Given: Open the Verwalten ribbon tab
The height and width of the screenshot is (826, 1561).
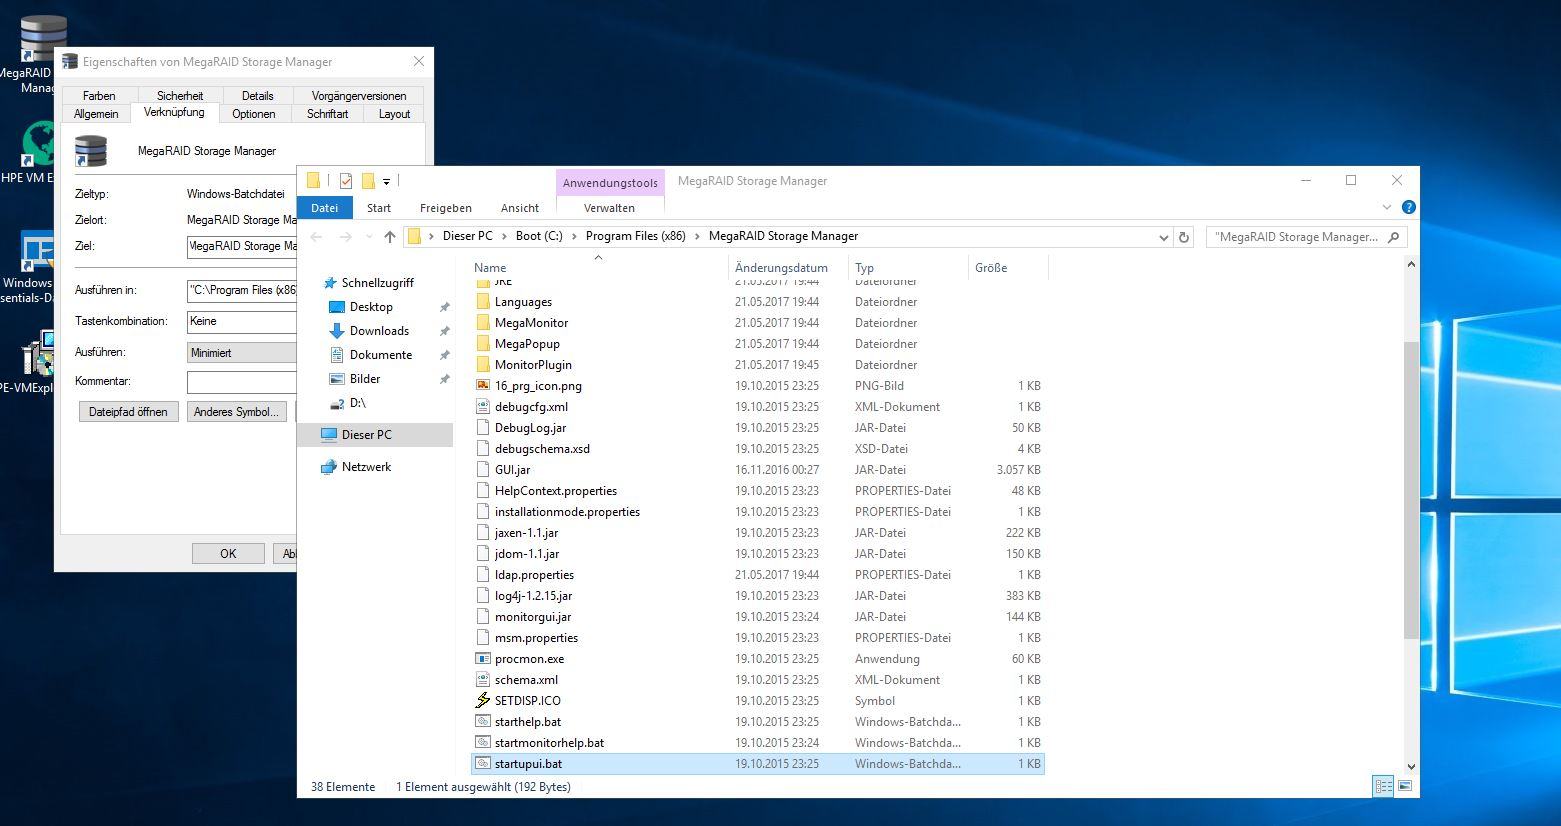Looking at the screenshot, I should [x=609, y=208].
